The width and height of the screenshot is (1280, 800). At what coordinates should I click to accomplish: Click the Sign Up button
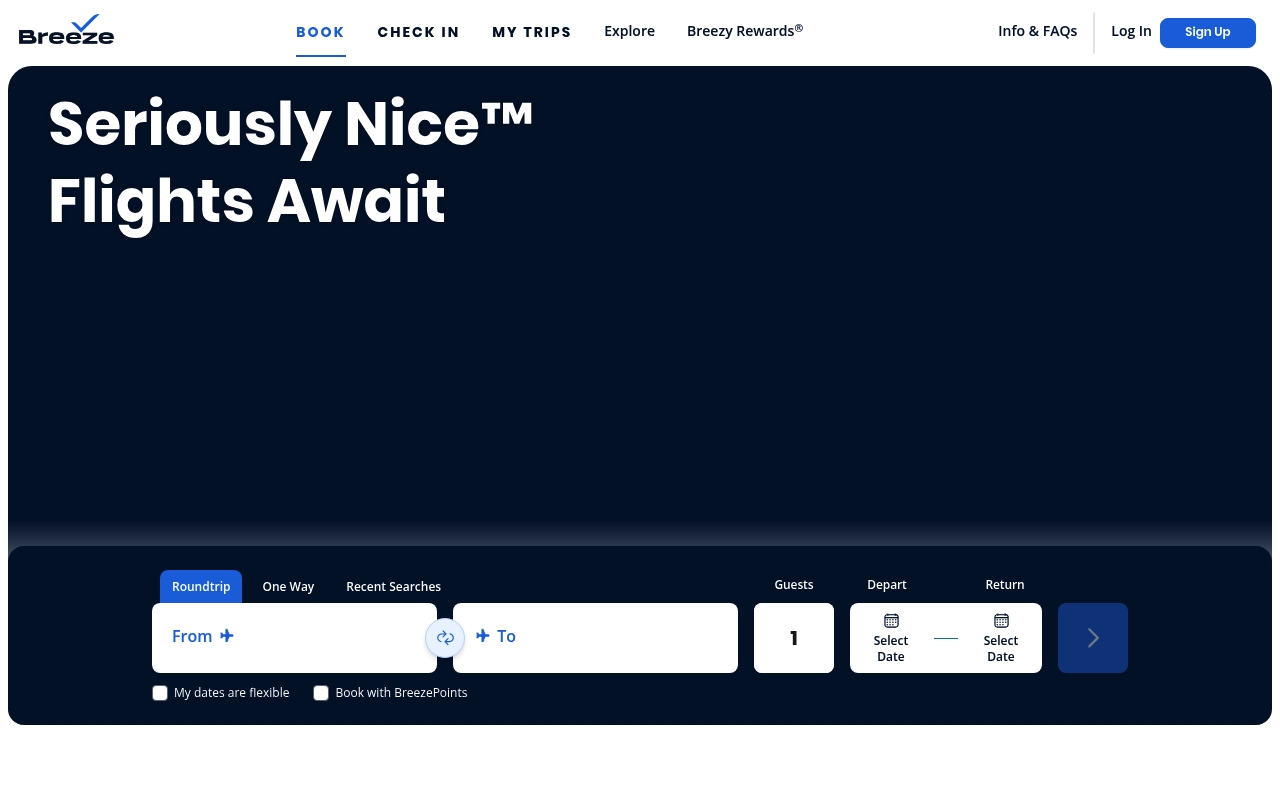[1208, 32]
